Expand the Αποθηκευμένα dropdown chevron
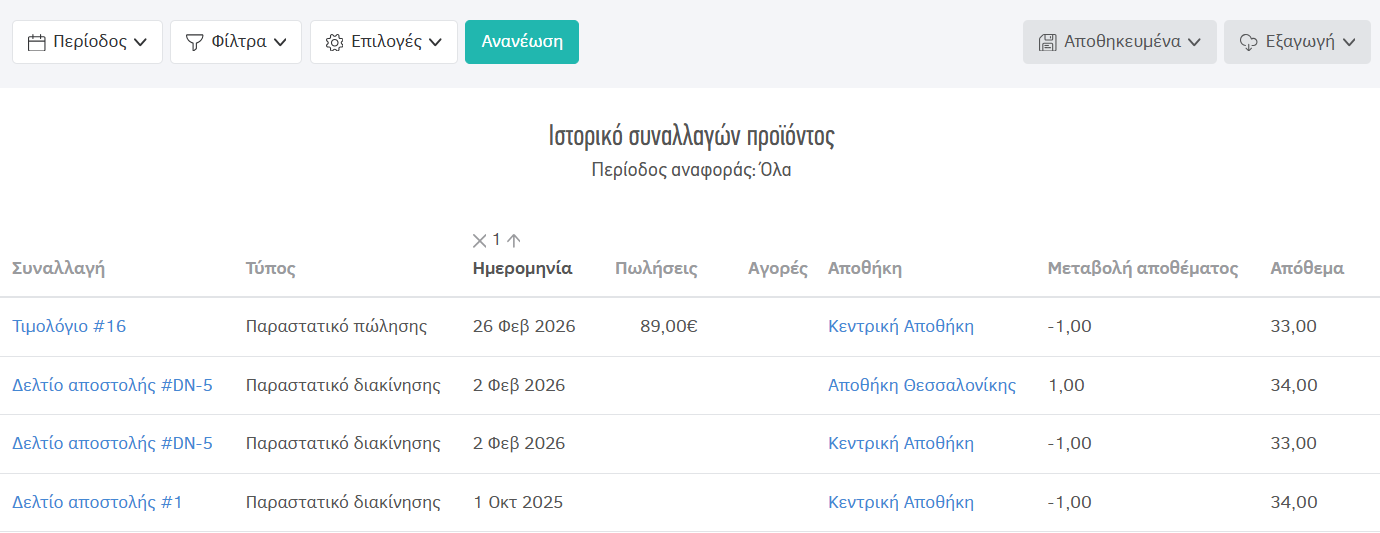 coord(1193,42)
